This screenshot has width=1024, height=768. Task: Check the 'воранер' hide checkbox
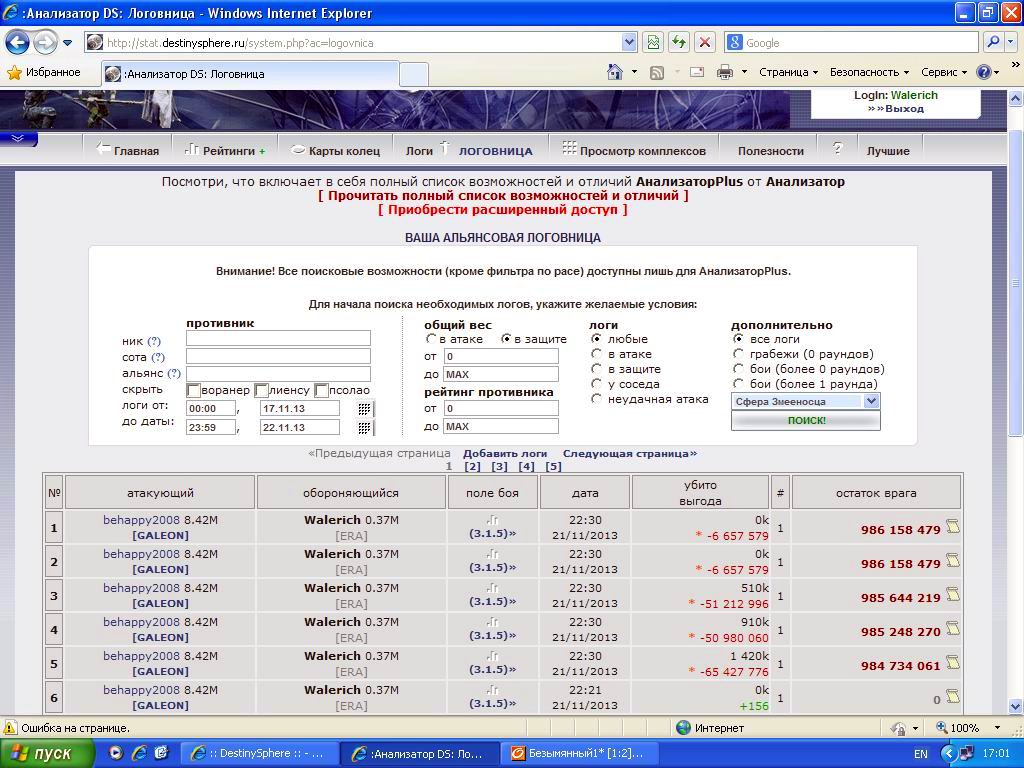click(194, 390)
